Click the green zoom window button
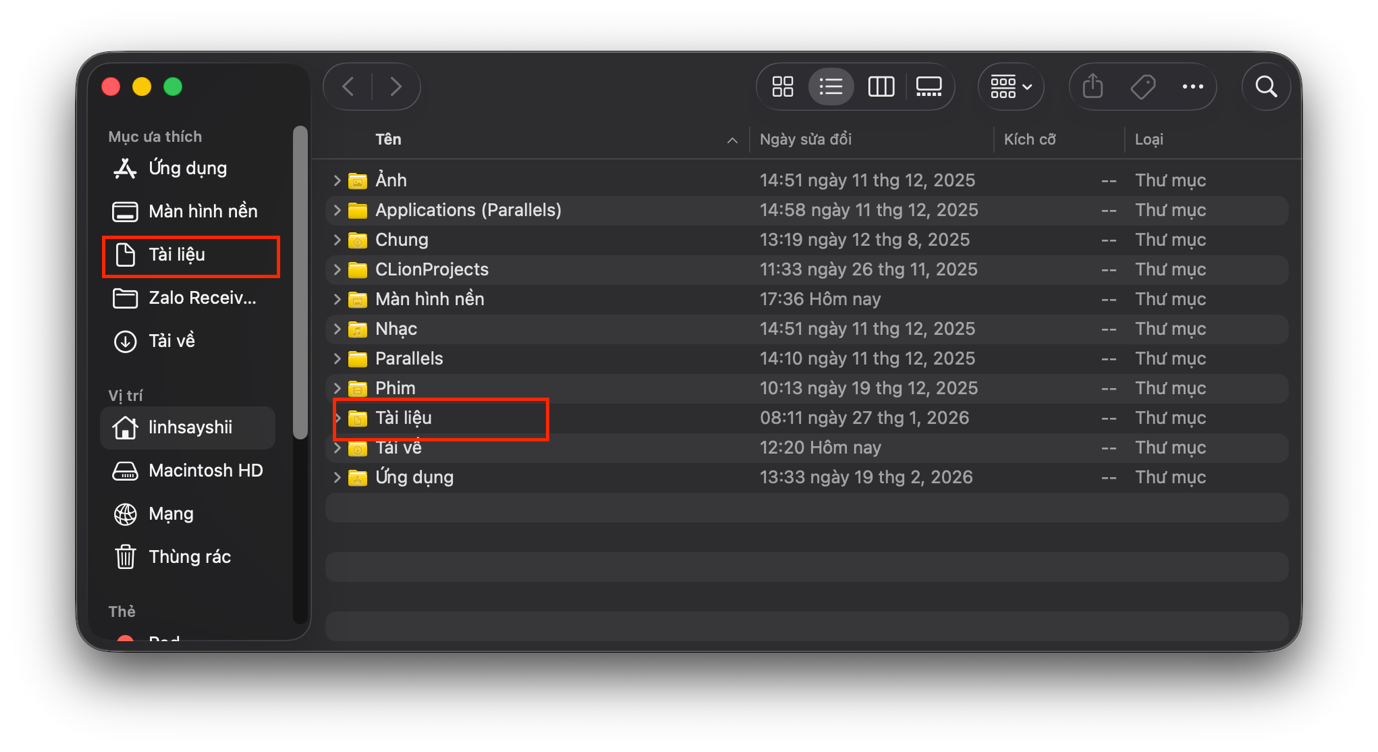The image size is (1378, 752). tap(173, 87)
